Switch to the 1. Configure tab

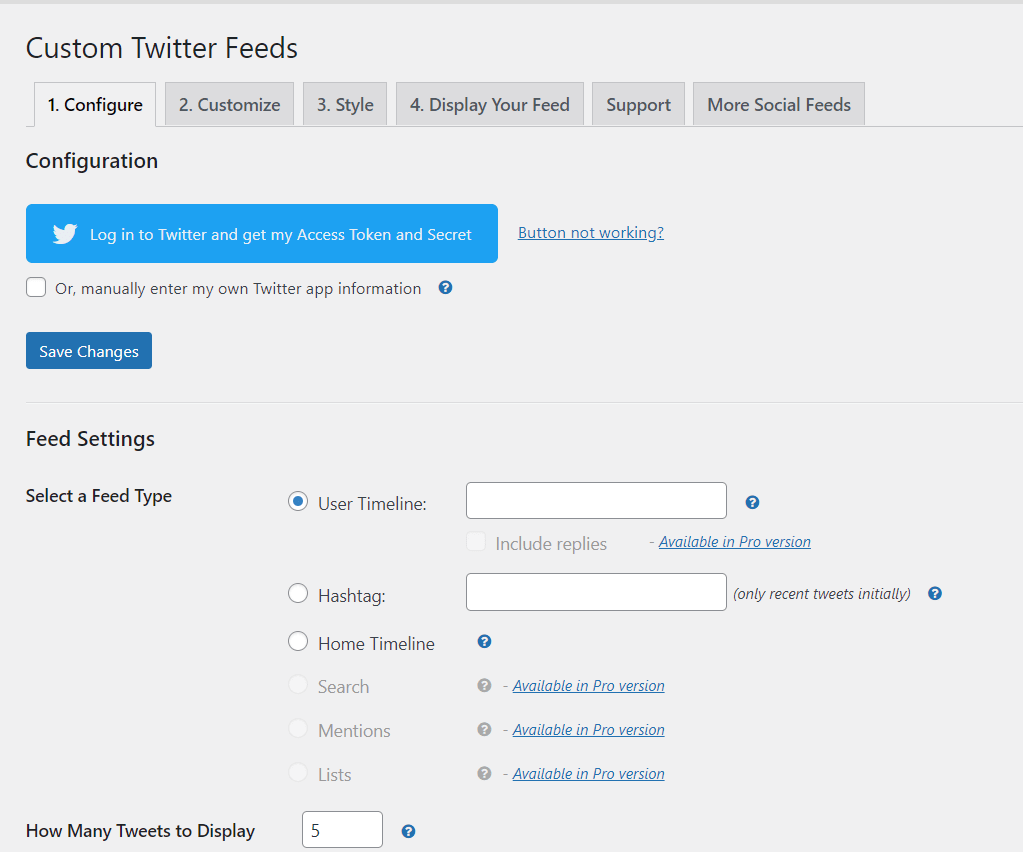click(95, 104)
